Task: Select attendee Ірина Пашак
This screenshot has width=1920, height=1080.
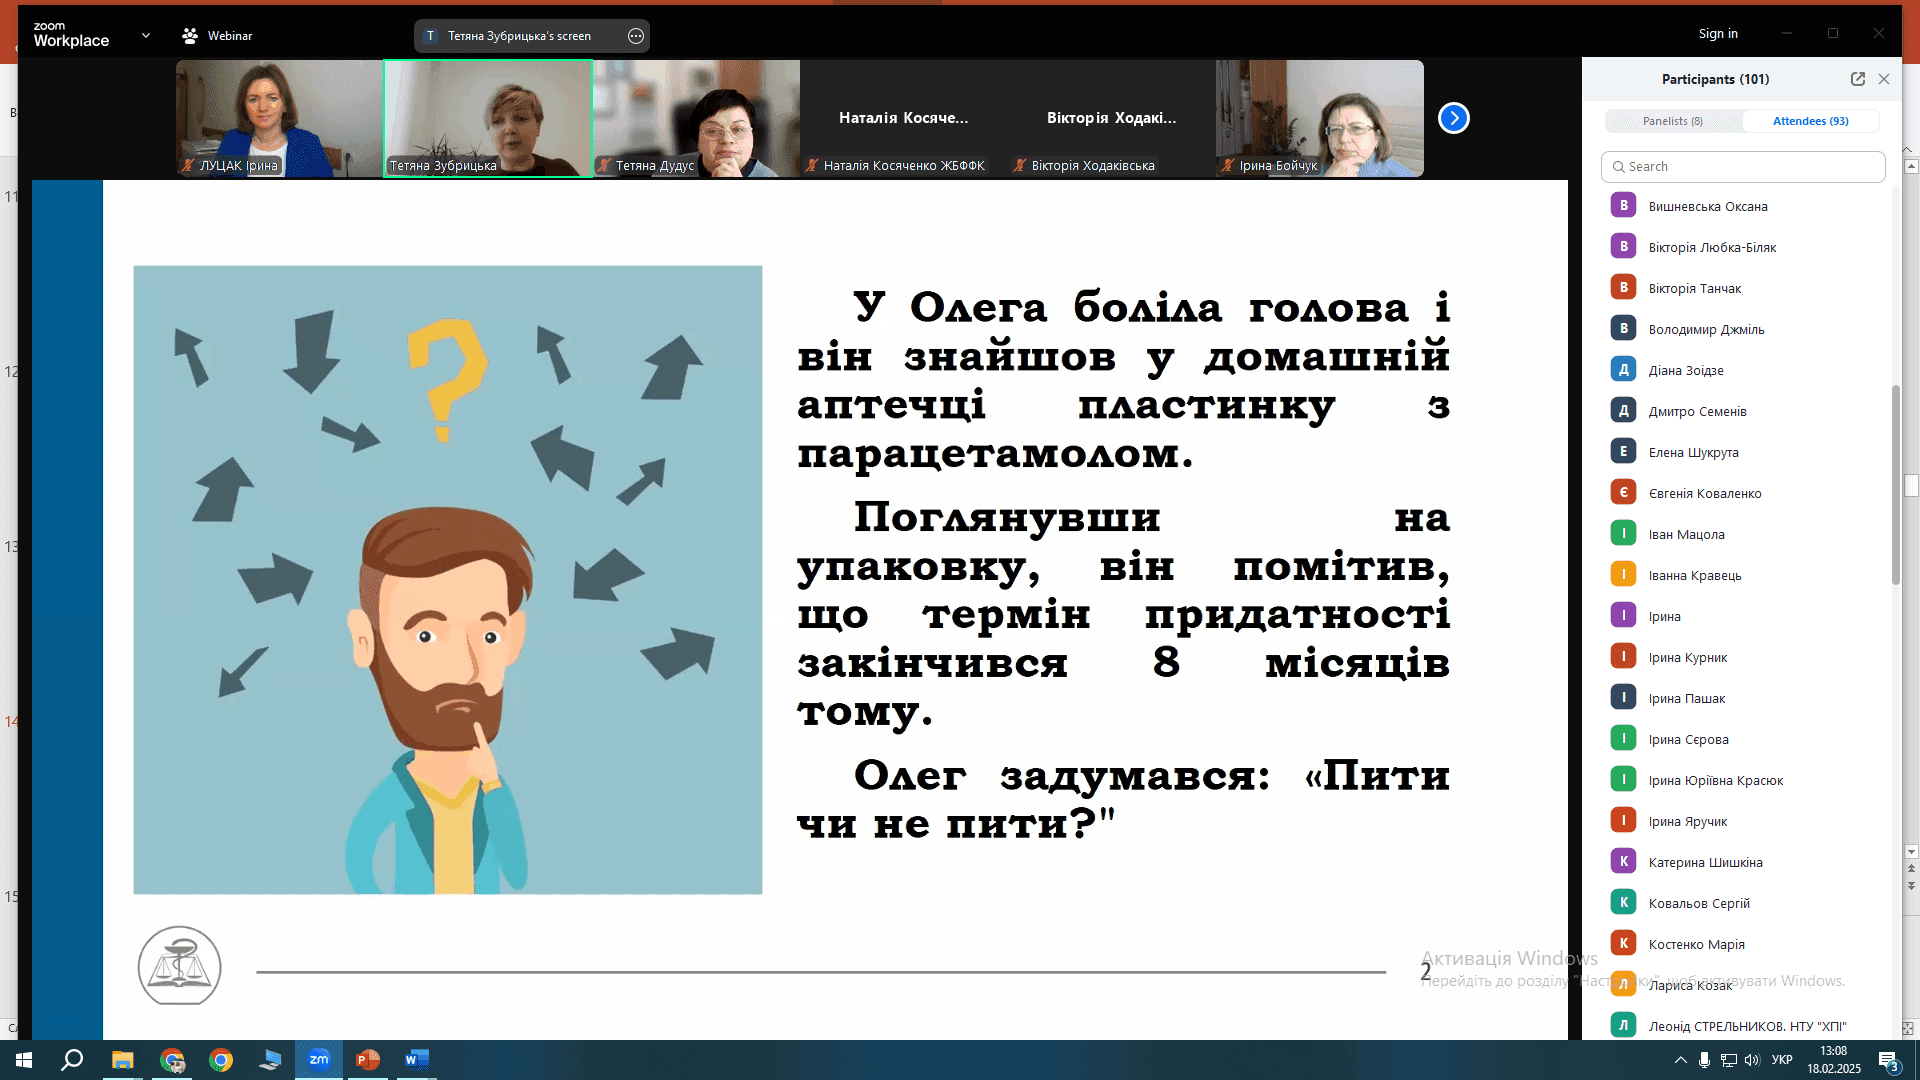Action: pos(1745,698)
